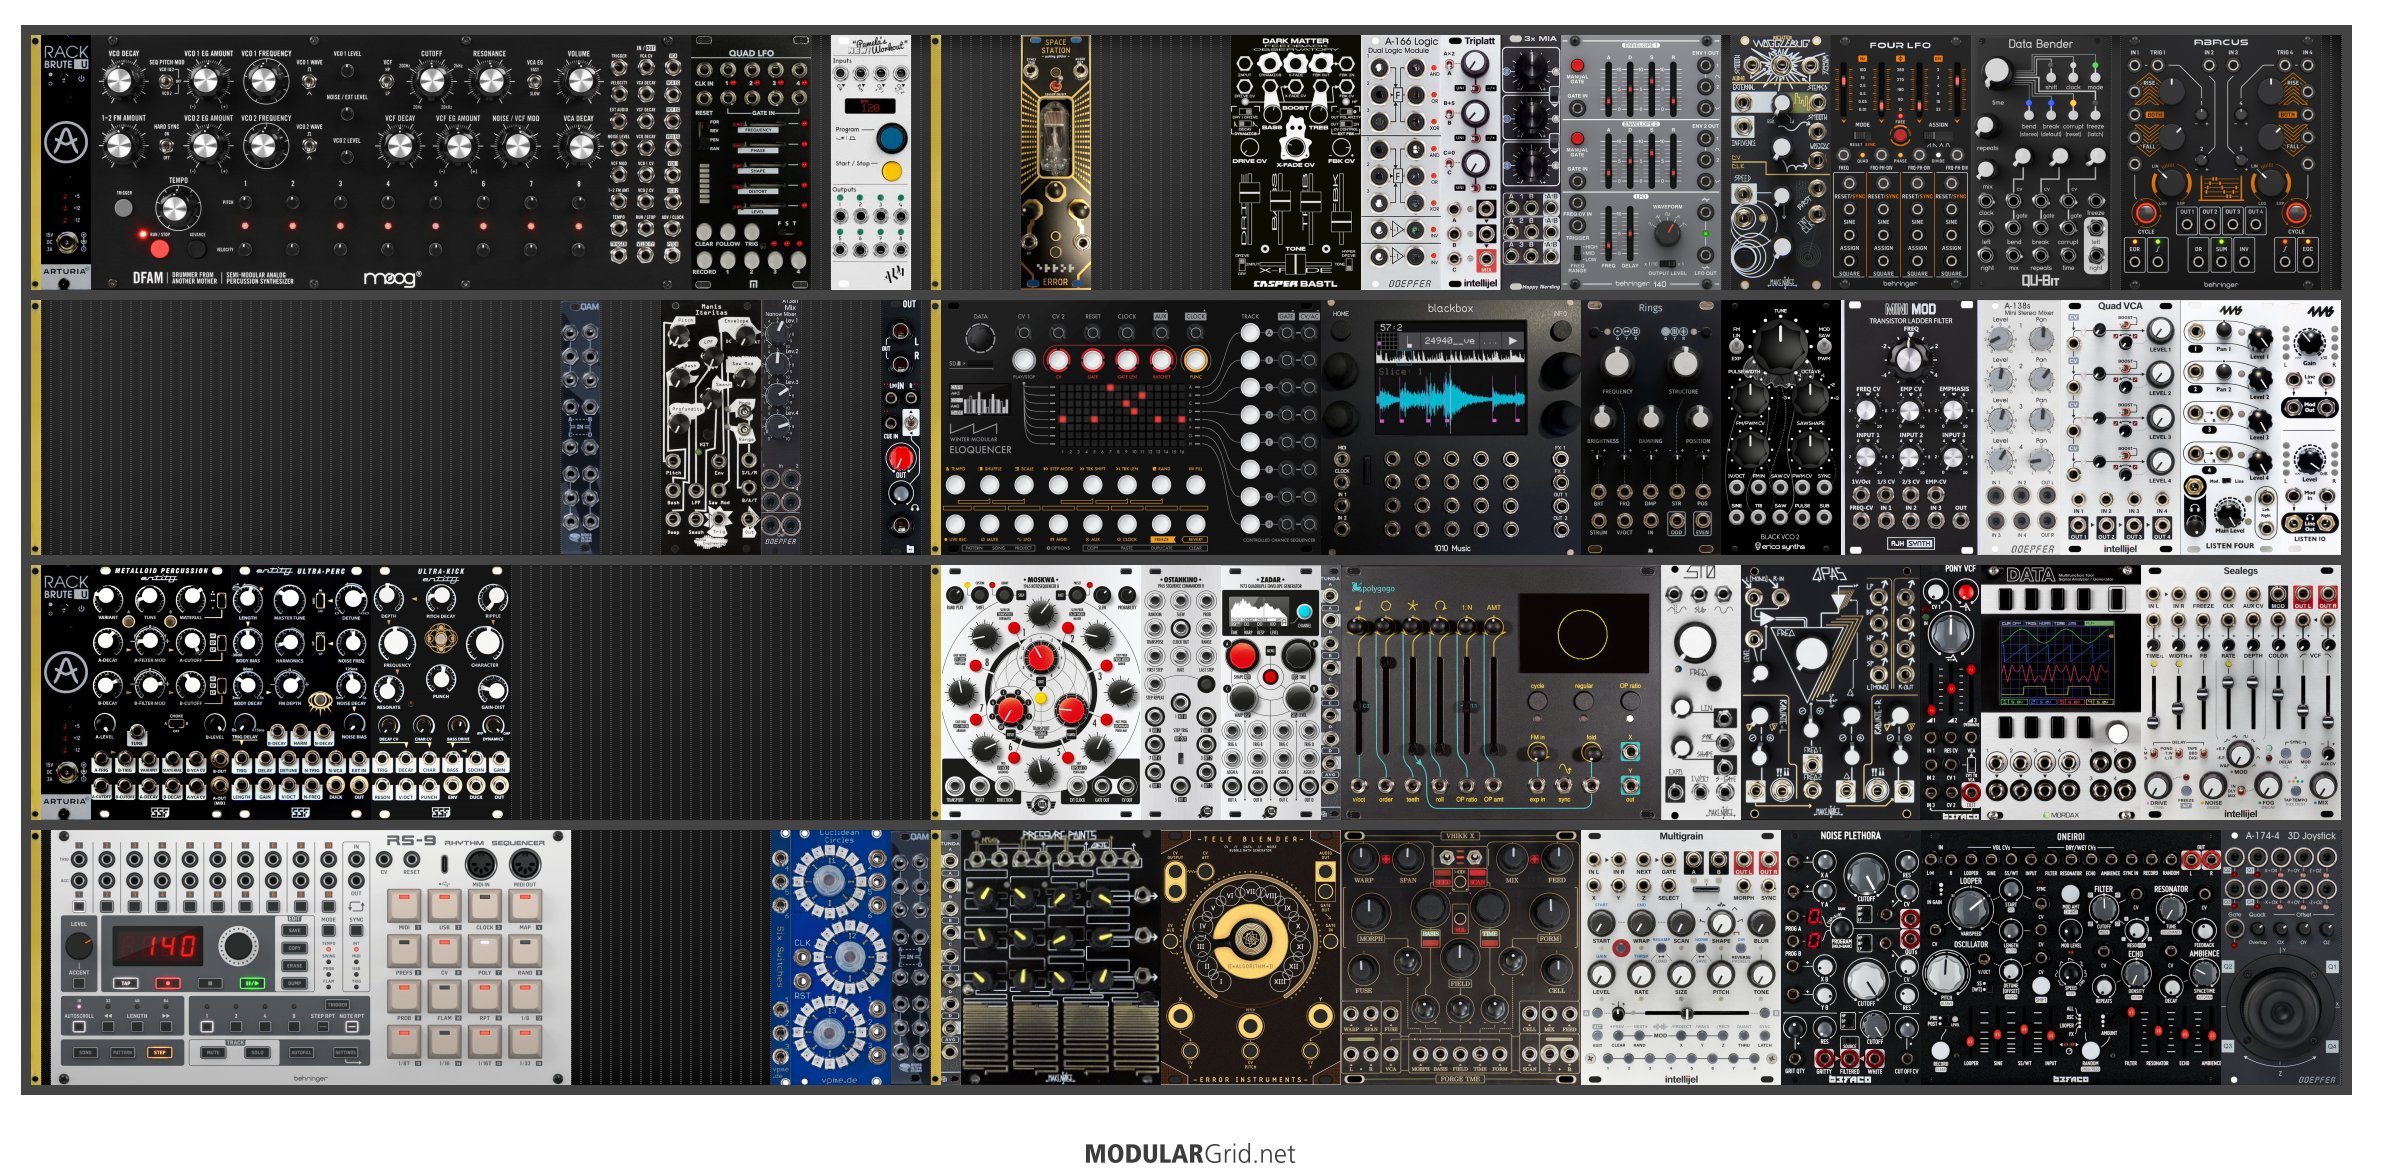The image size is (2382, 1175).
Task: Click the Volume knob on the DFAM
Action: [x=579, y=81]
